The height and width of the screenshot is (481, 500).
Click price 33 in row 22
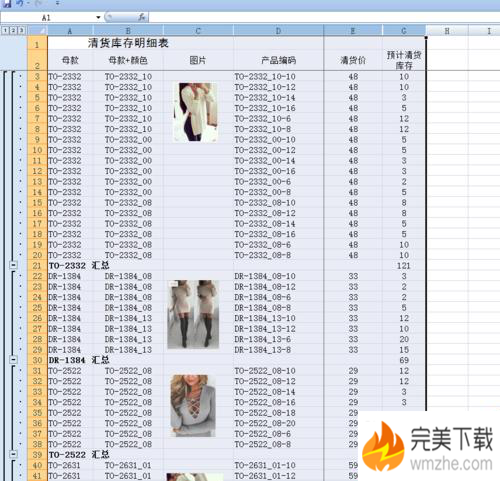353,276
